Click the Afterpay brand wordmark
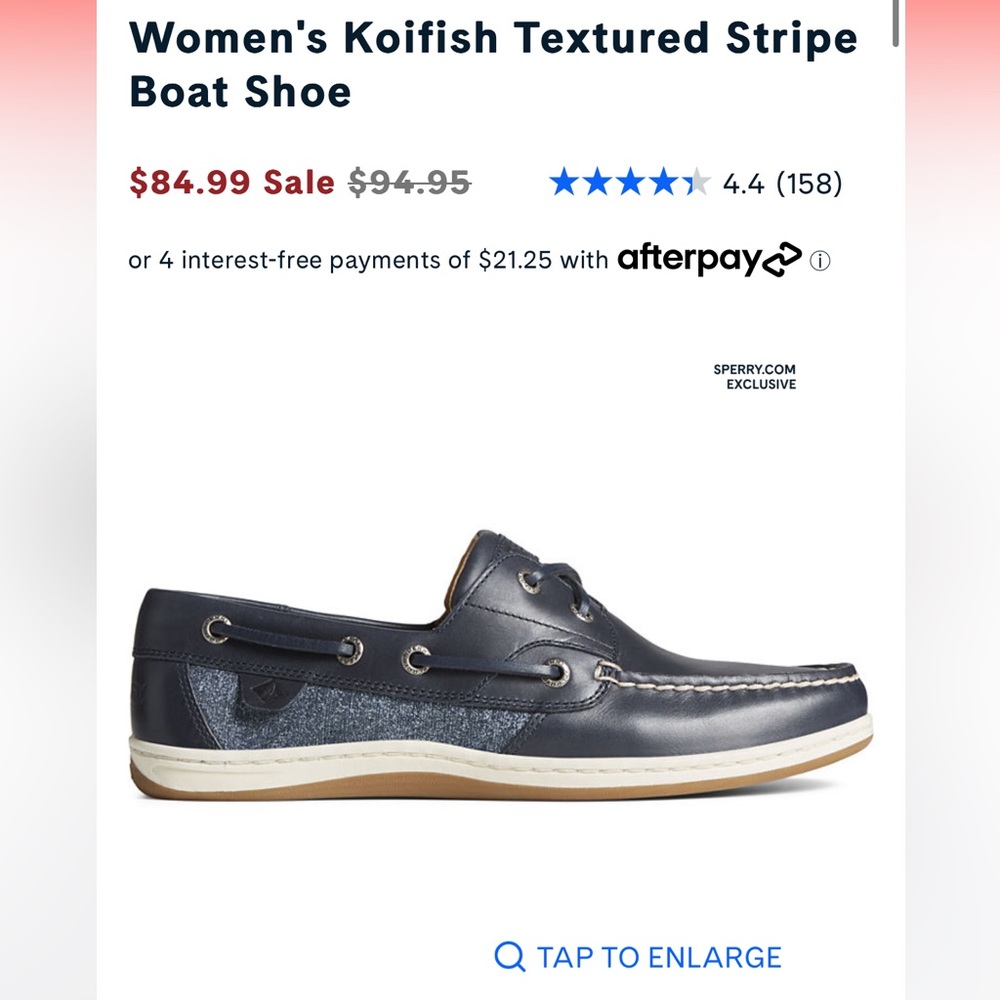This screenshot has height=1000, width=1000. tap(690, 258)
